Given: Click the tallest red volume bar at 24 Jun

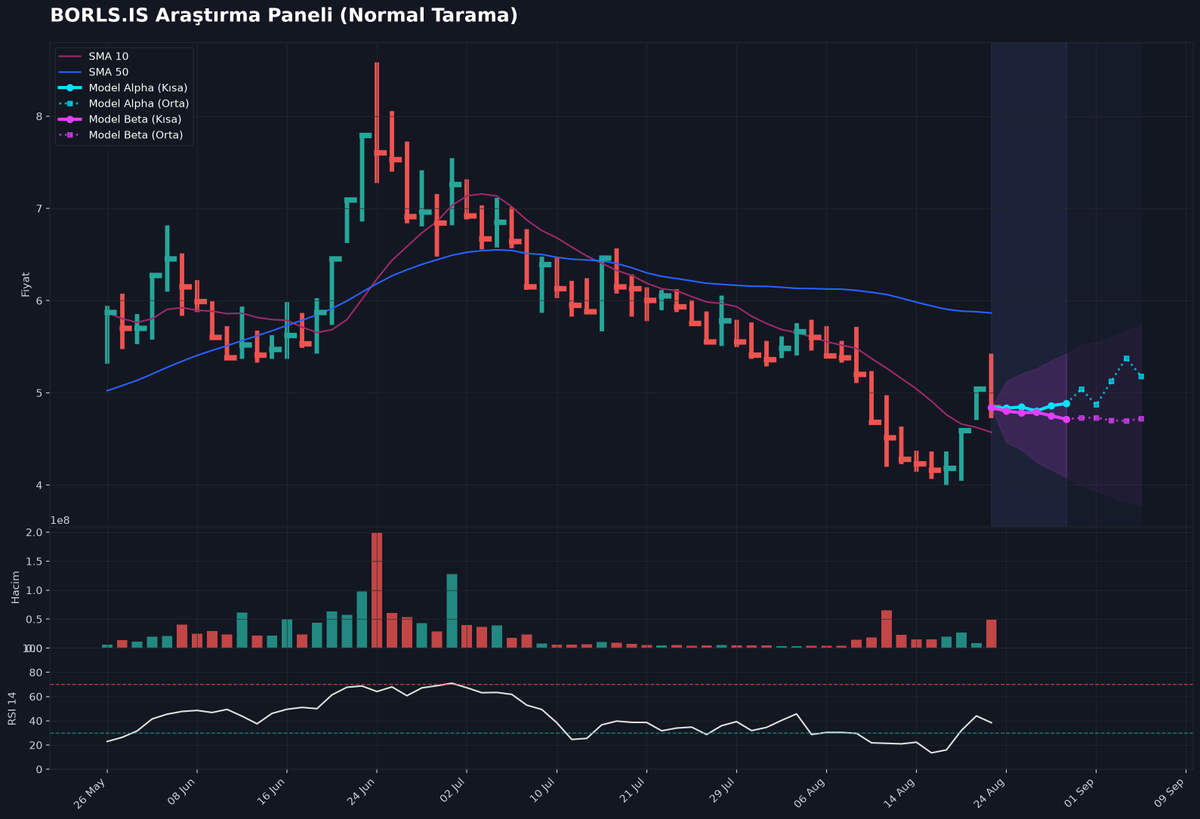Looking at the screenshot, I should tap(377, 590).
